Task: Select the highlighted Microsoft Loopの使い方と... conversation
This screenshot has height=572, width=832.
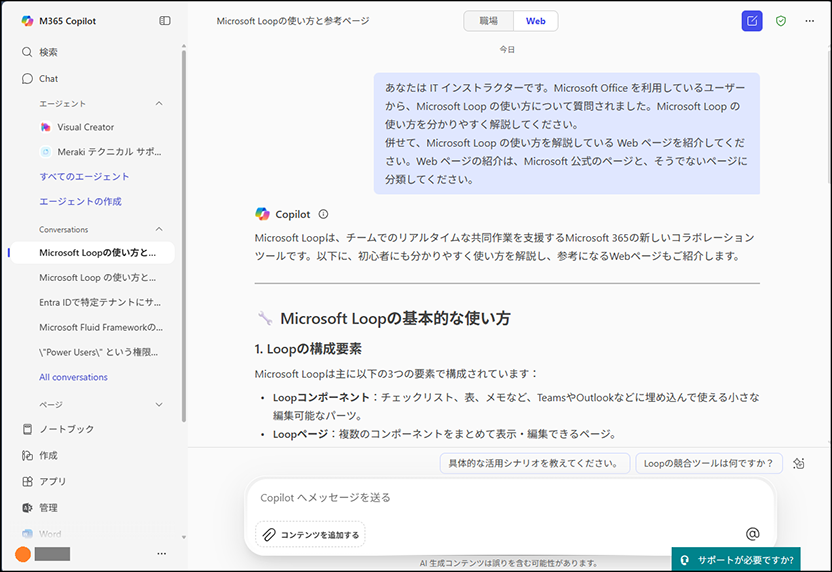Action: coord(92,253)
